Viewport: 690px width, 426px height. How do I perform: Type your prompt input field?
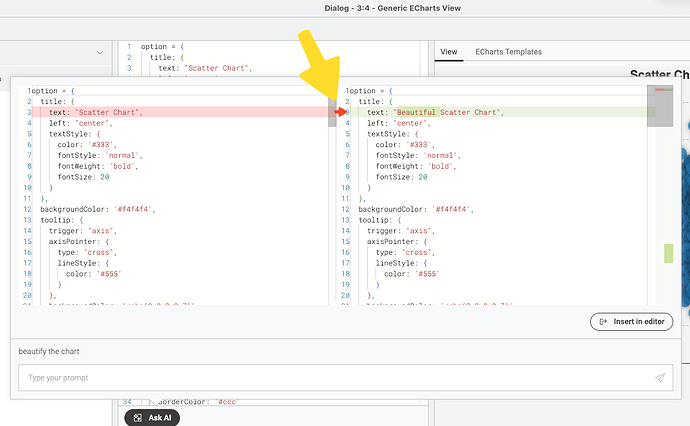click(x=345, y=378)
